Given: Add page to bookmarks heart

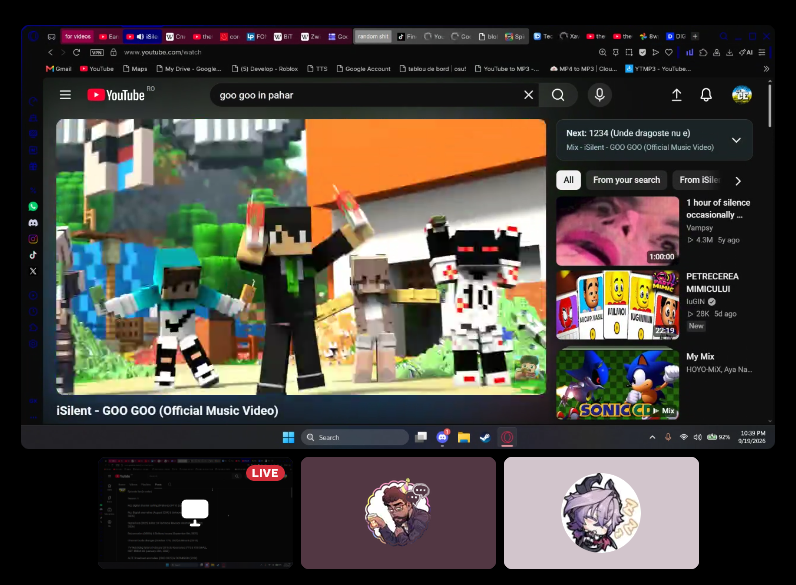Looking at the screenshot, I should 669,52.
